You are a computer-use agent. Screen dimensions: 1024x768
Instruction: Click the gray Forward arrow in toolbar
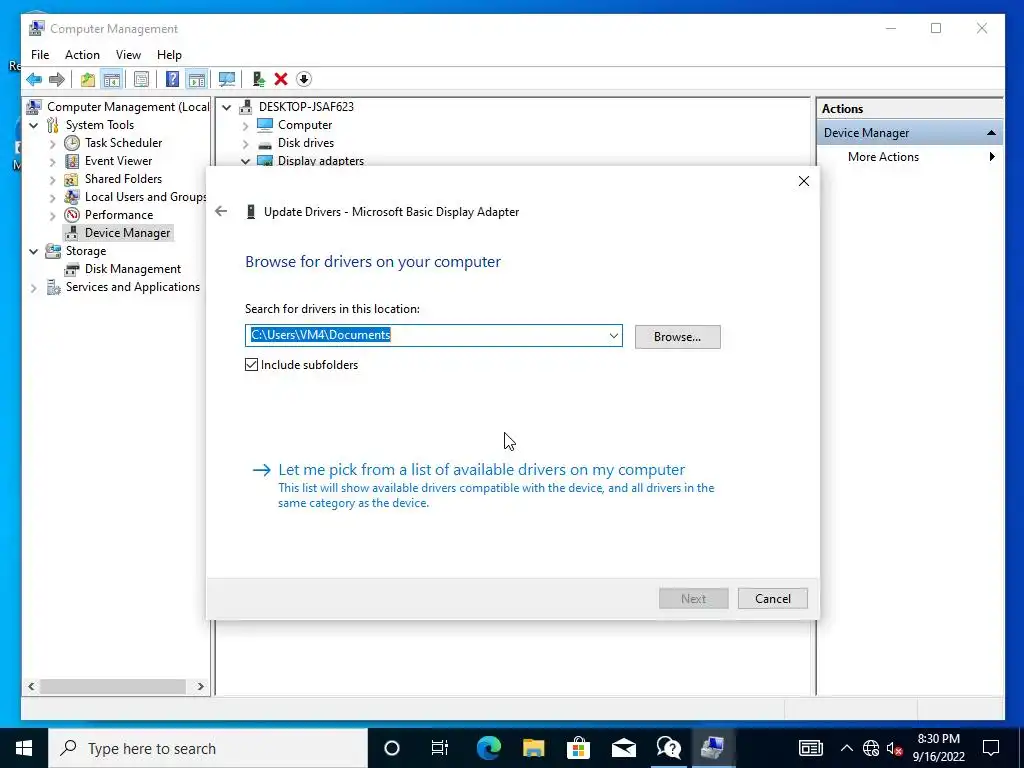[x=57, y=80]
